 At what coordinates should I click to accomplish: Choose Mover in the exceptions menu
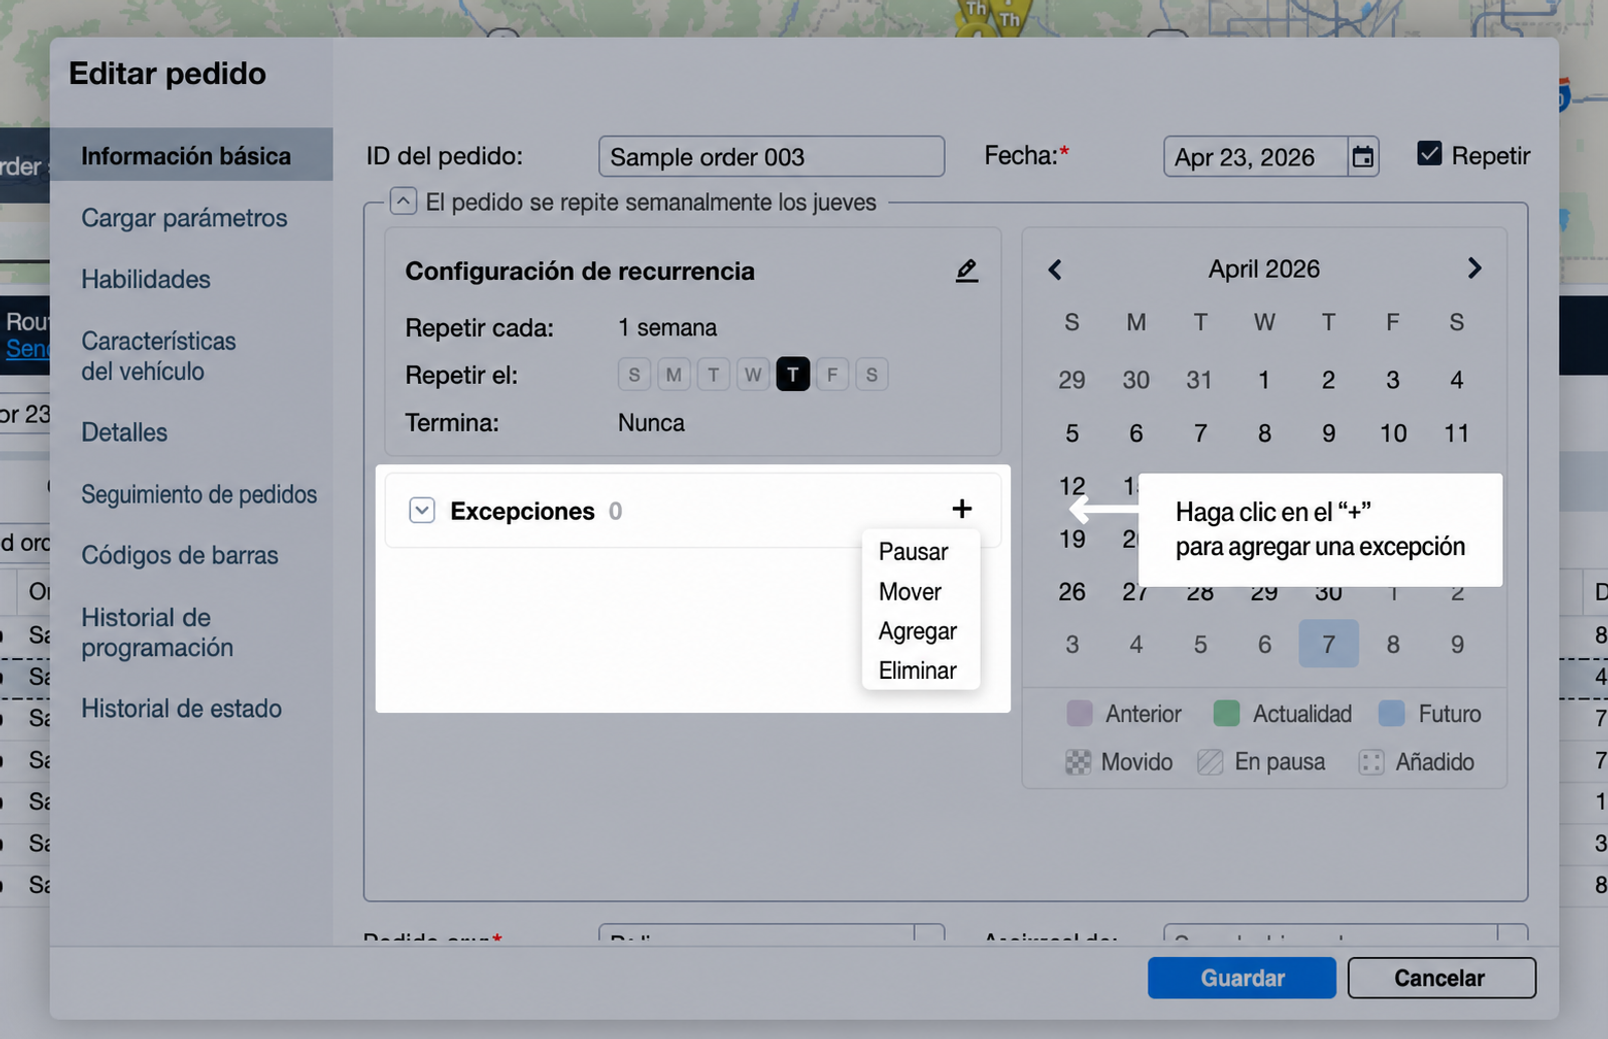(910, 592)
